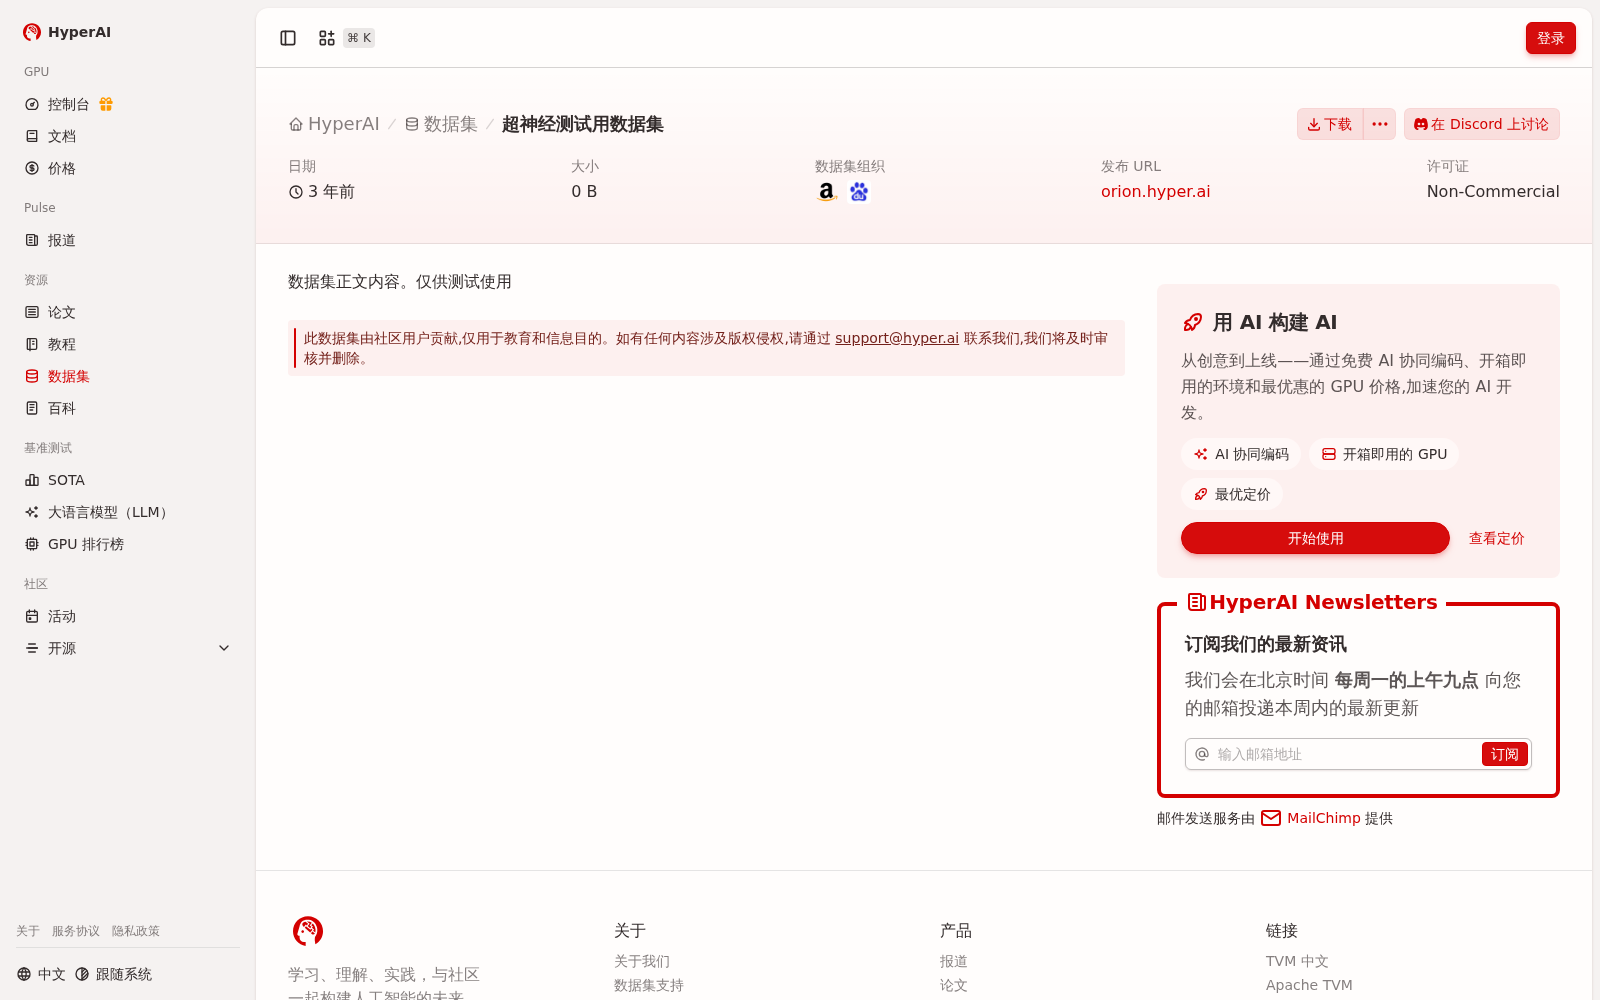Click footer 报道 link under 产品
The image size is (1600, 1000).
point(954,961)
